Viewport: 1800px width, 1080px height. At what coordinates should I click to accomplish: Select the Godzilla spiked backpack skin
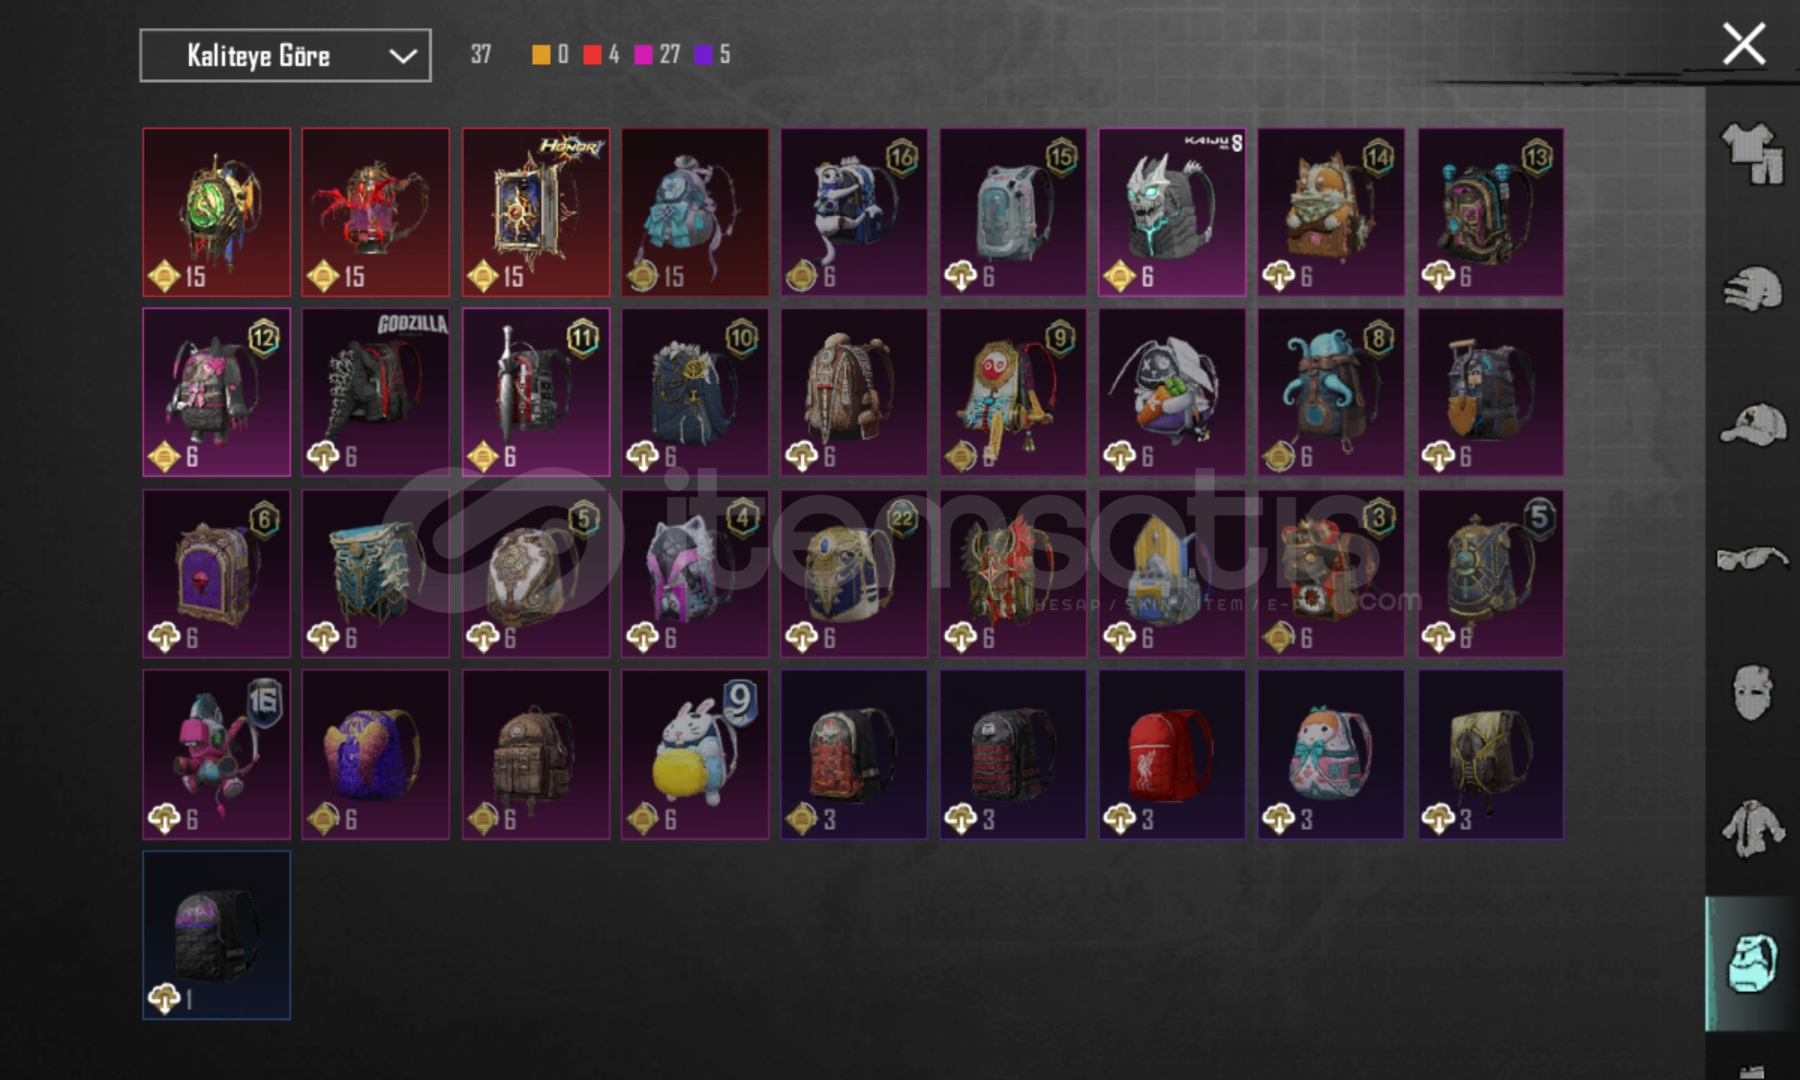tap(376, 392)
